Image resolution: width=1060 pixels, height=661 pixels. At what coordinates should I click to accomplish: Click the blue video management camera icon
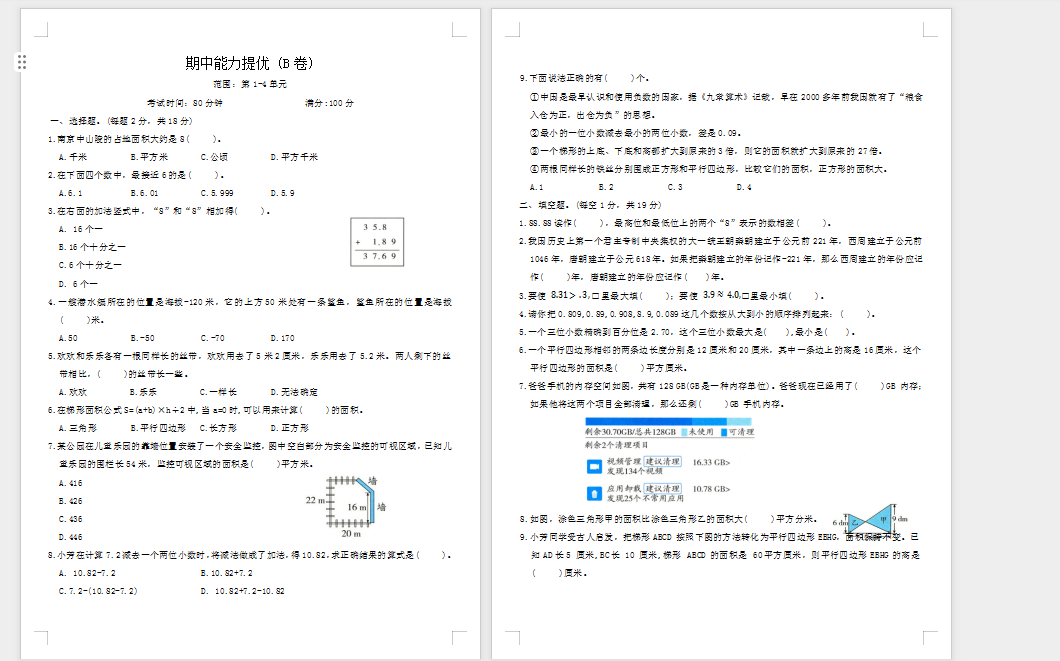[593, 466]
